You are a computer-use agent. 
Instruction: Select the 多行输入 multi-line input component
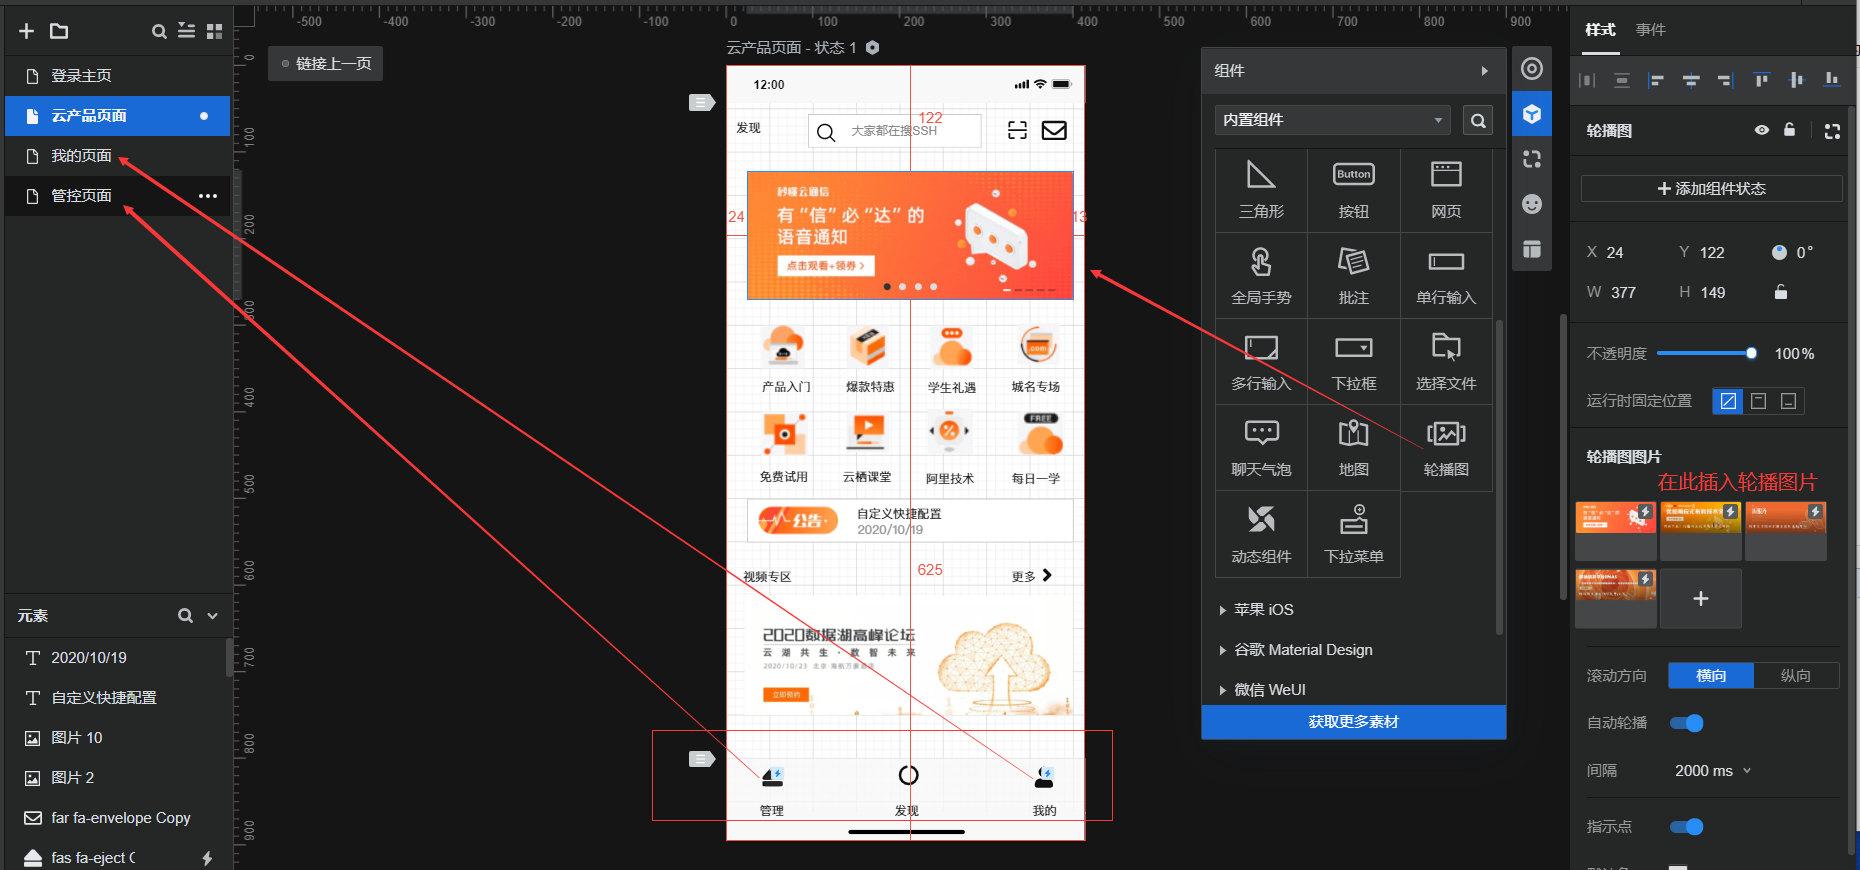[x=1261, y=362]
